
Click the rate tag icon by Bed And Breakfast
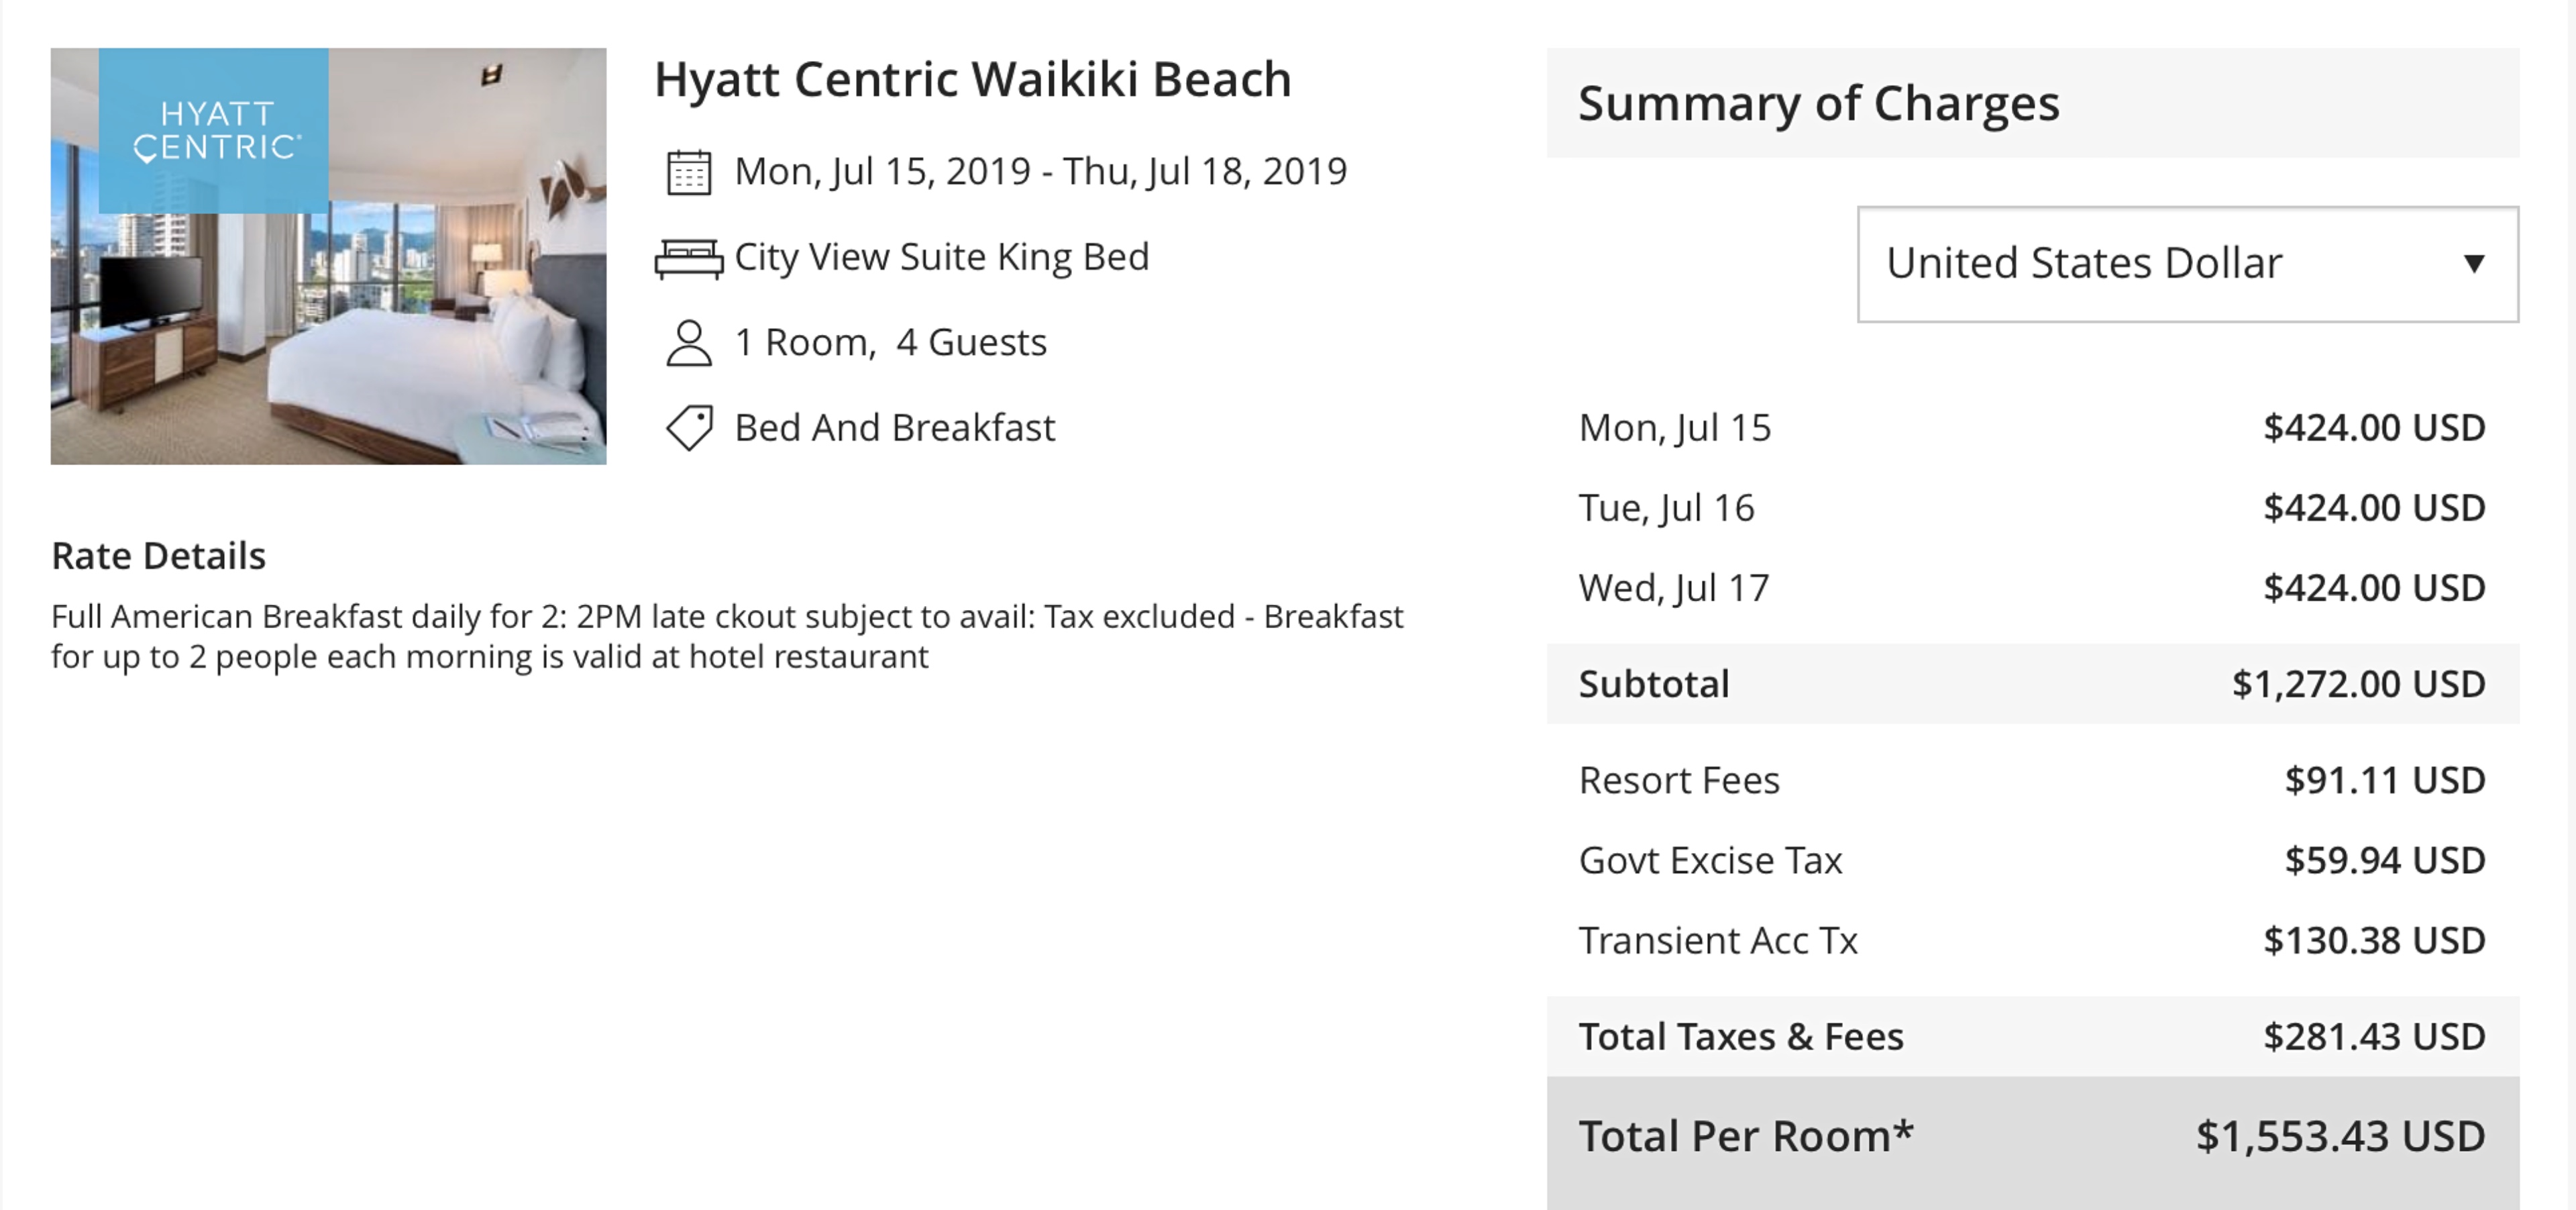pos(689,428)
